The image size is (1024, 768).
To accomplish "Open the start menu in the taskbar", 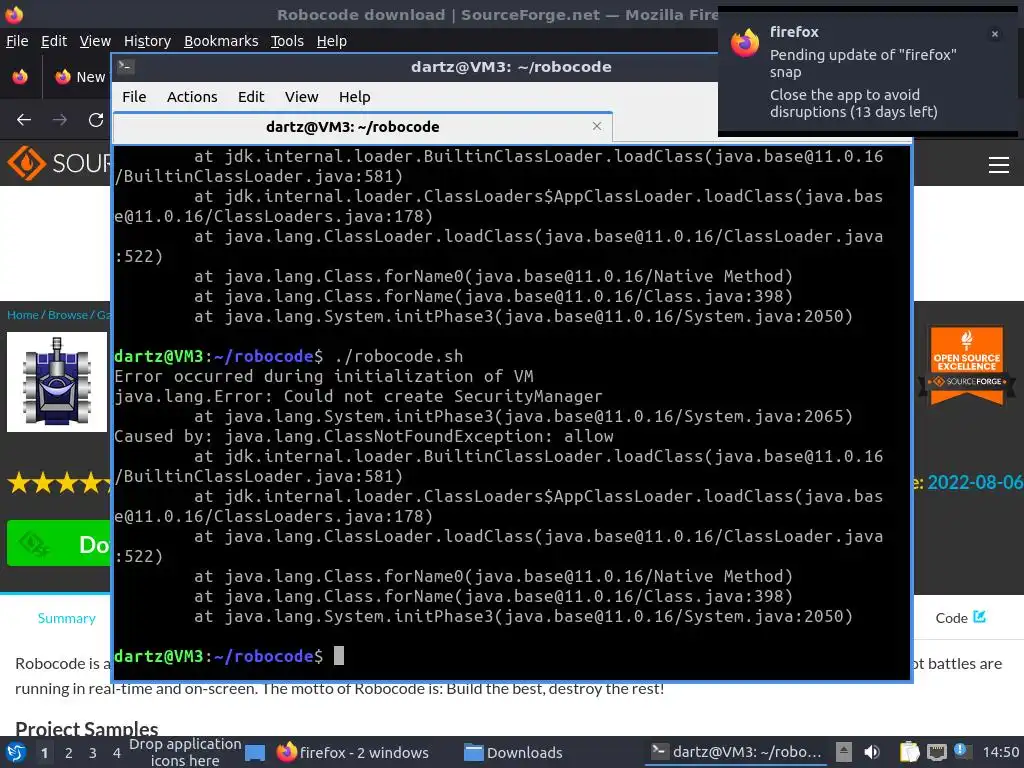I will click(16, 752).
